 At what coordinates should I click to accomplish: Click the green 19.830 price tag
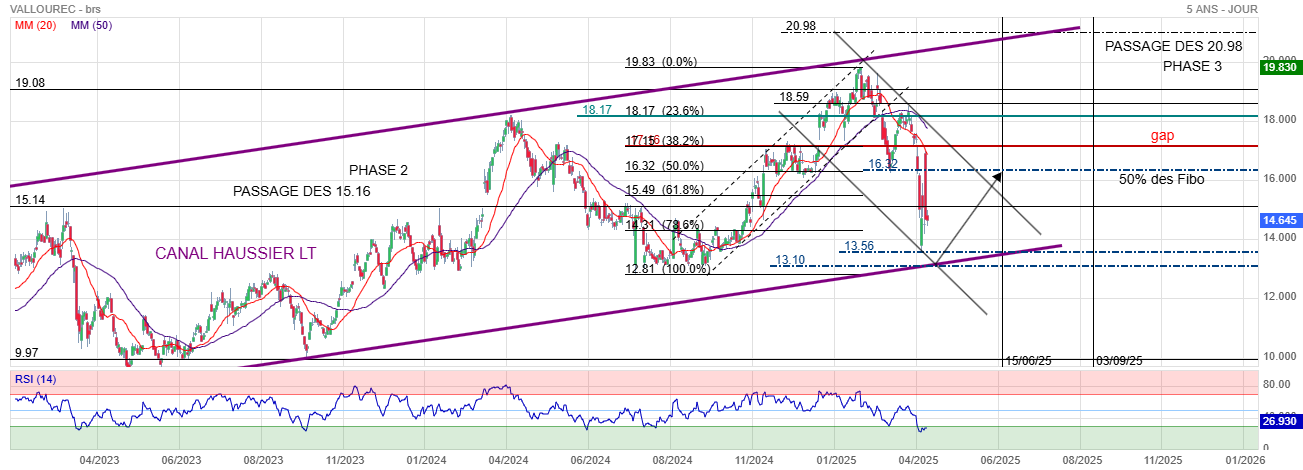coord(1279,67)
